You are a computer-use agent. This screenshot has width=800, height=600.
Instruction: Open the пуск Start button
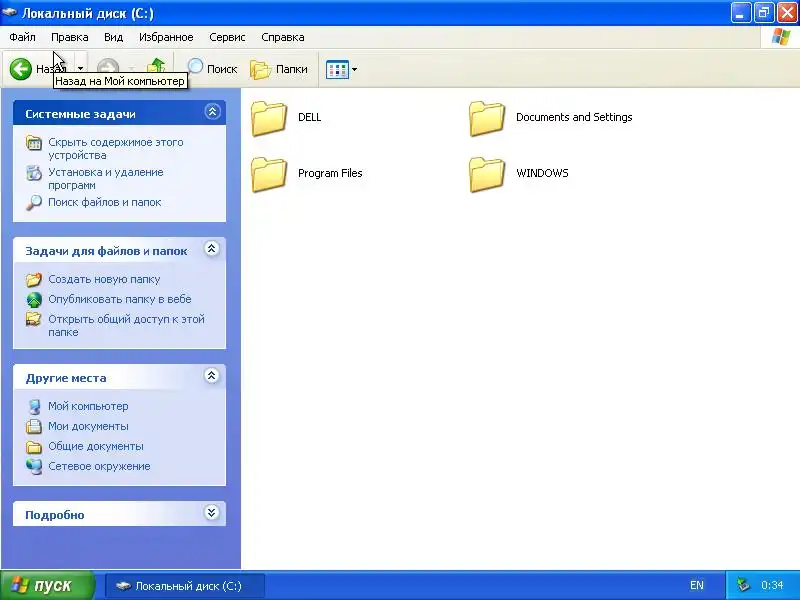(x=47, y=585)
